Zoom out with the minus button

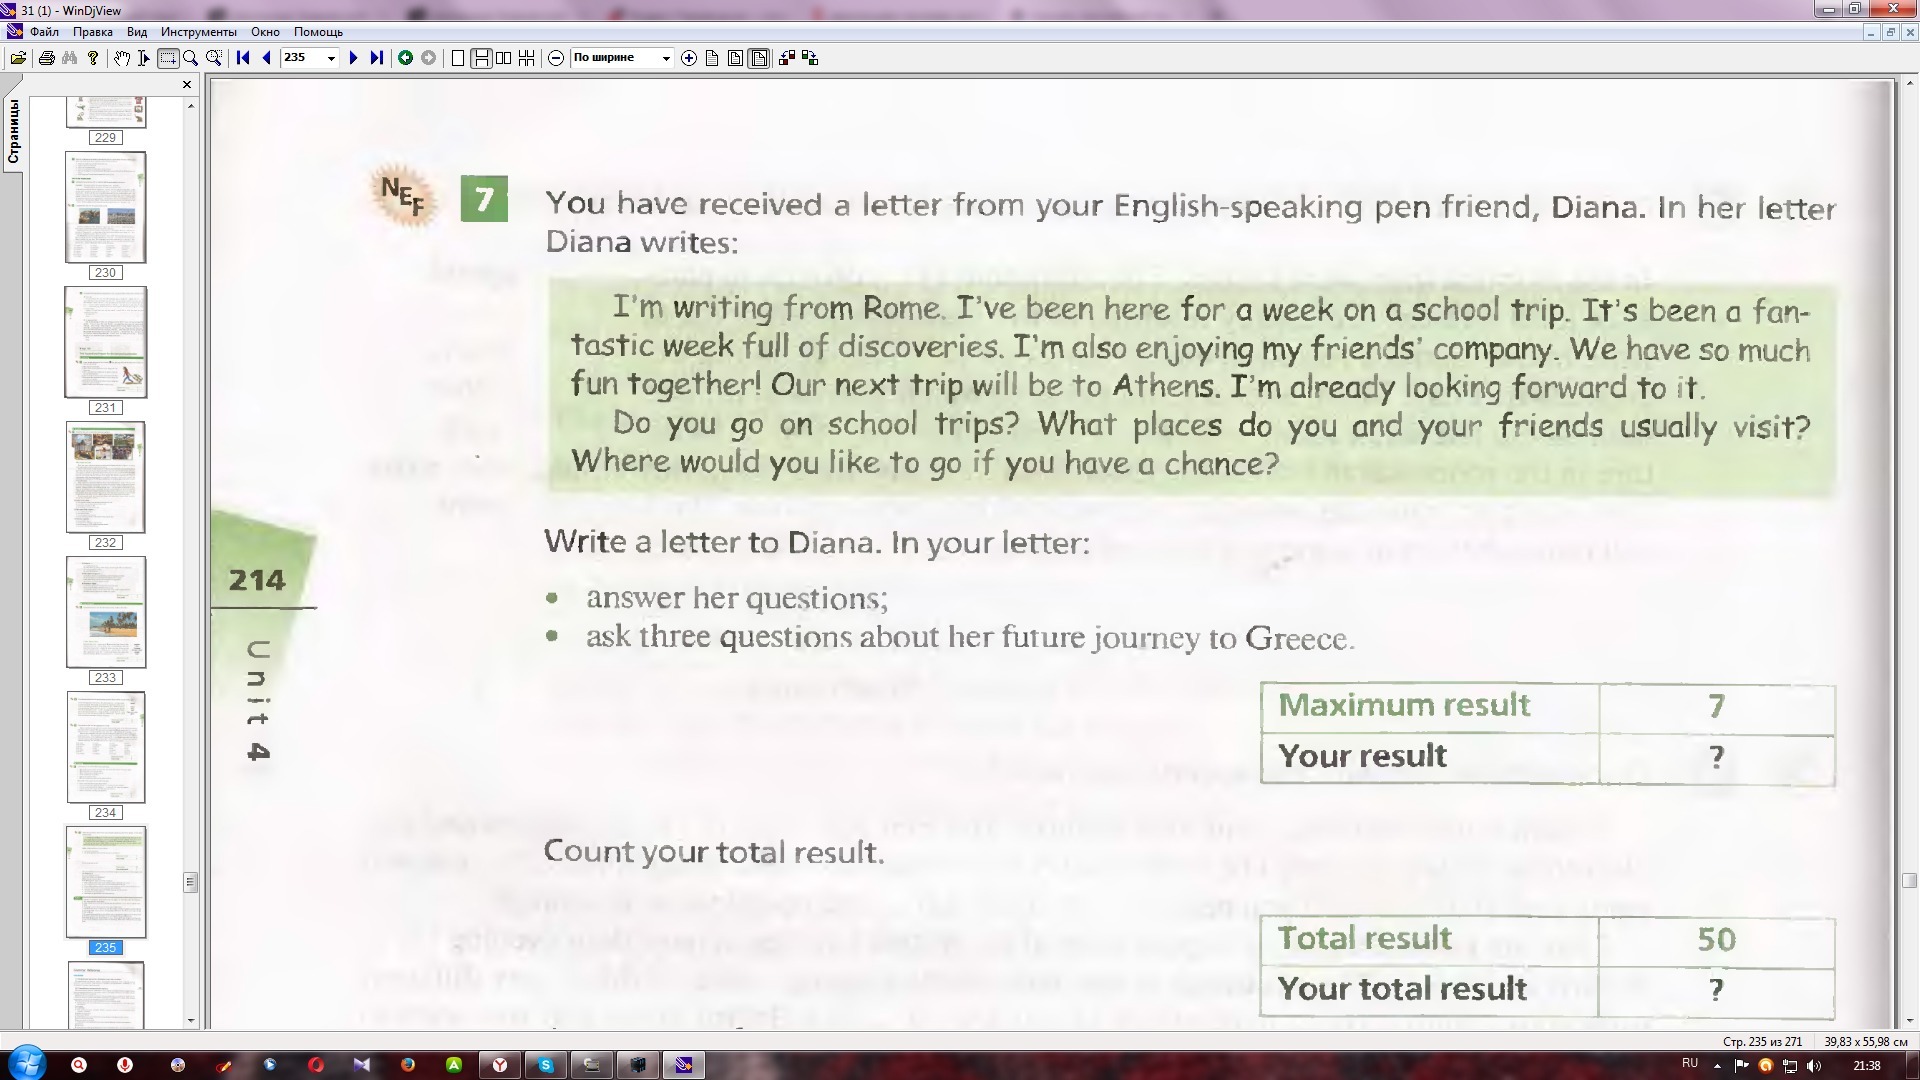click(x=556, y=58)
